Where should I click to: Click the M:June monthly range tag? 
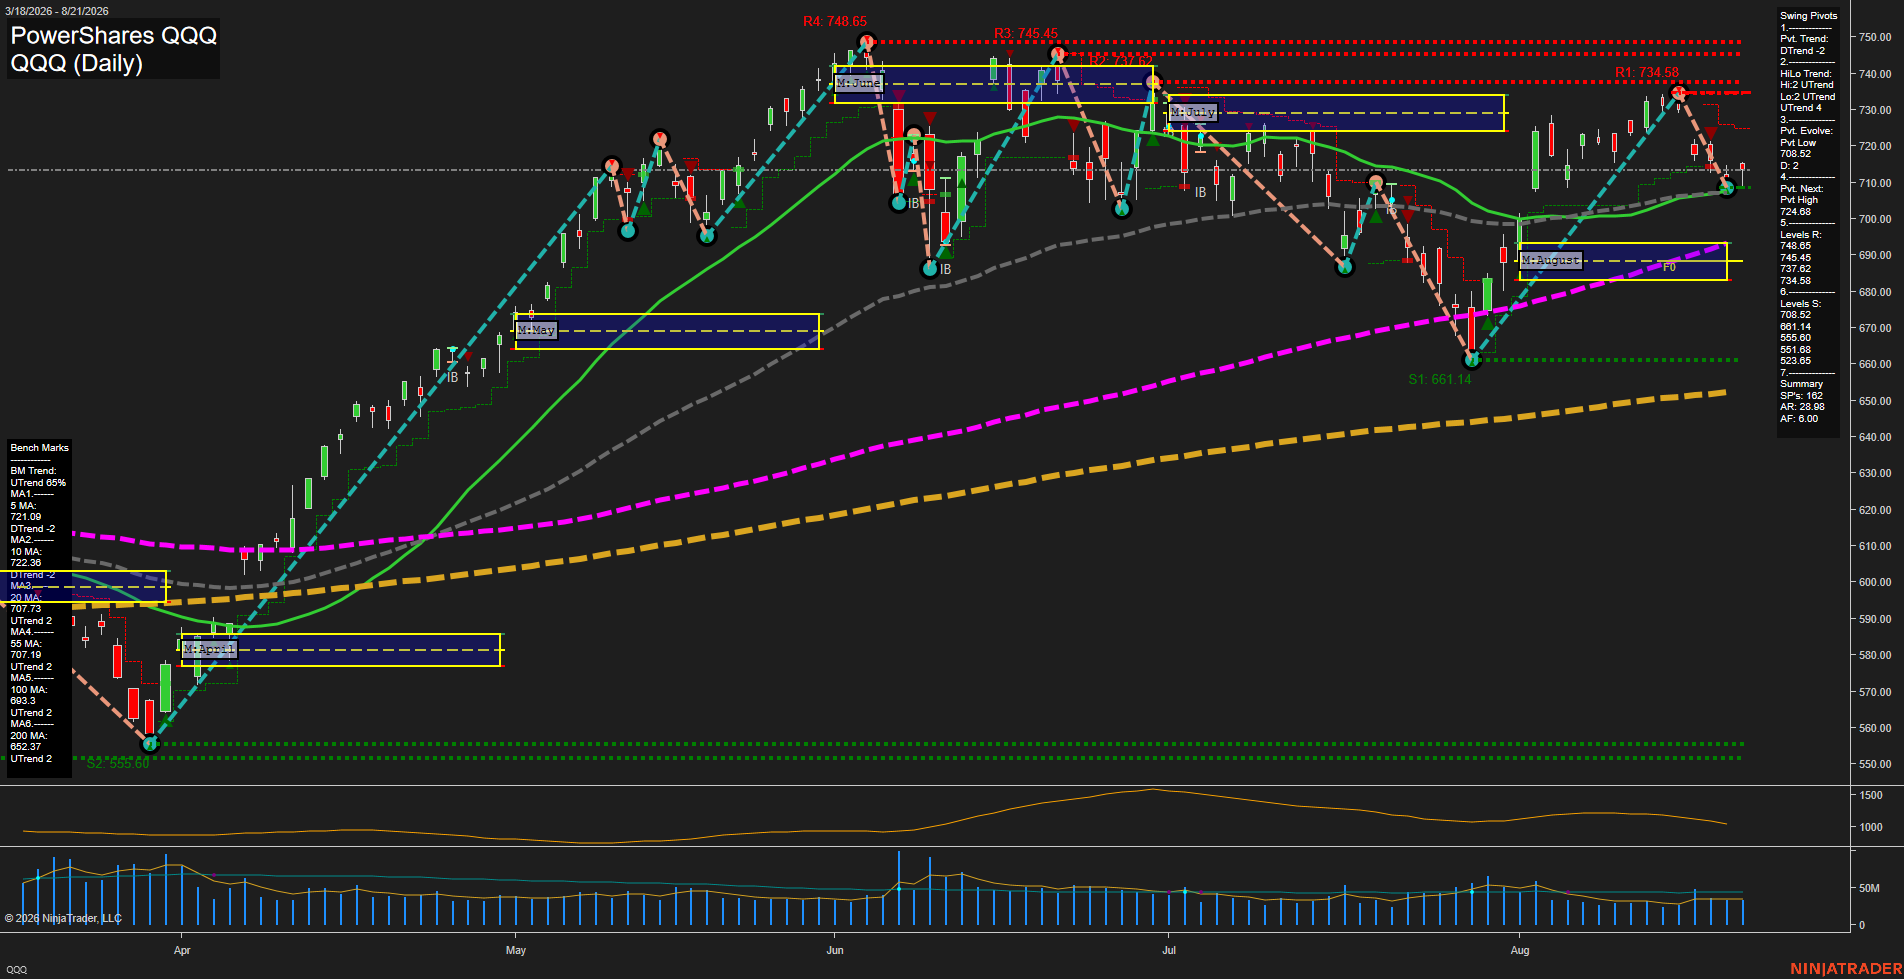[859, 83]
